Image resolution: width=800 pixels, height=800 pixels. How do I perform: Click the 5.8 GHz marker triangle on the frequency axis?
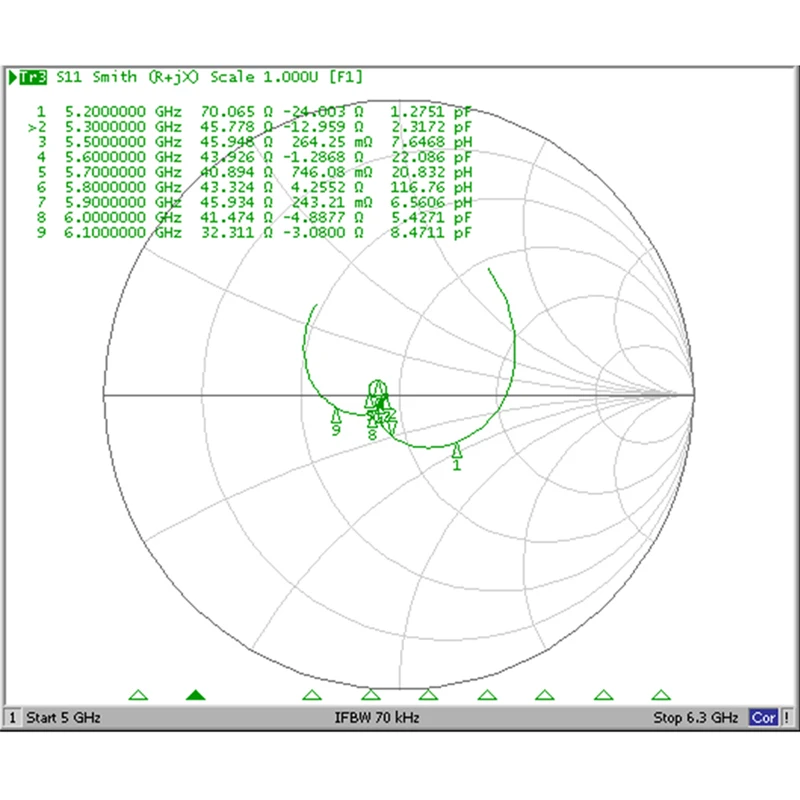click(487, 695)
